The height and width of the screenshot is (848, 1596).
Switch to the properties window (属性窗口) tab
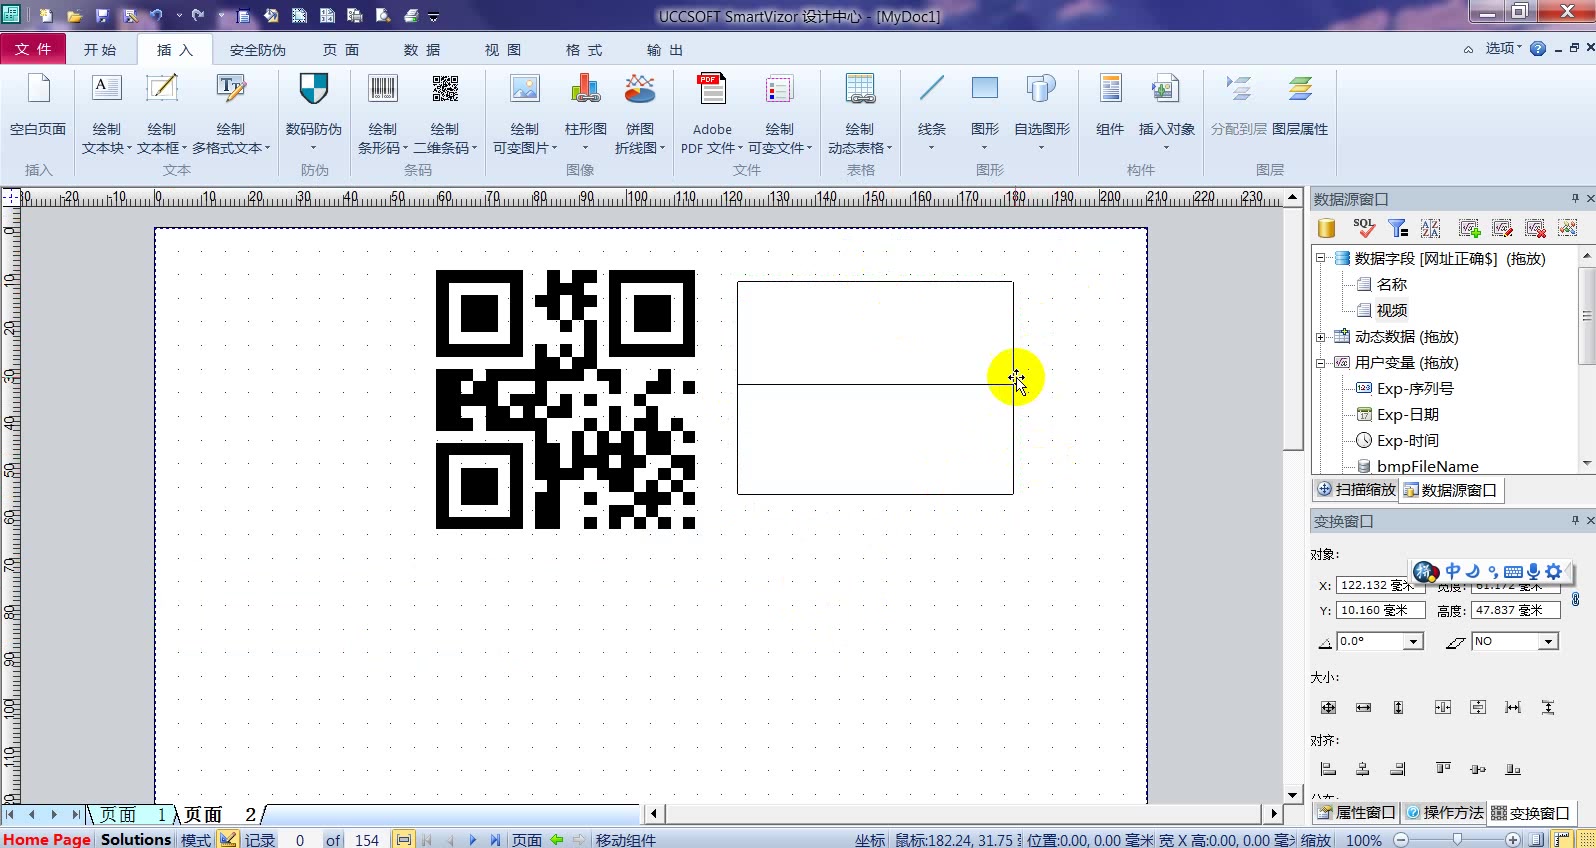point(1357,813)
